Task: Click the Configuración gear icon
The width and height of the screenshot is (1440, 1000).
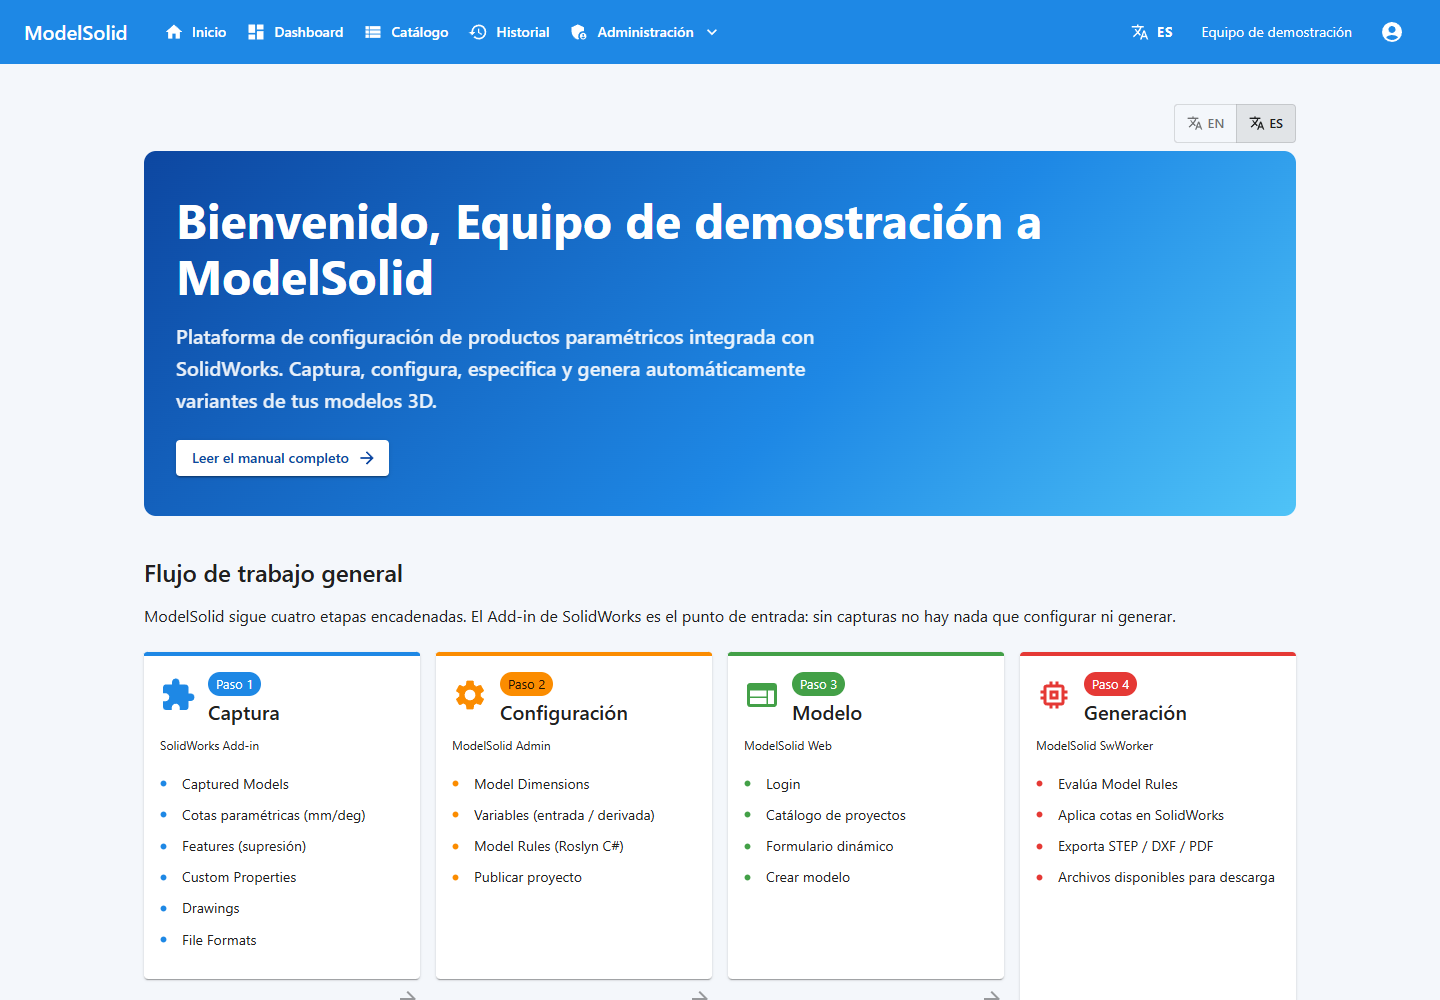Action: coord(470,694)
